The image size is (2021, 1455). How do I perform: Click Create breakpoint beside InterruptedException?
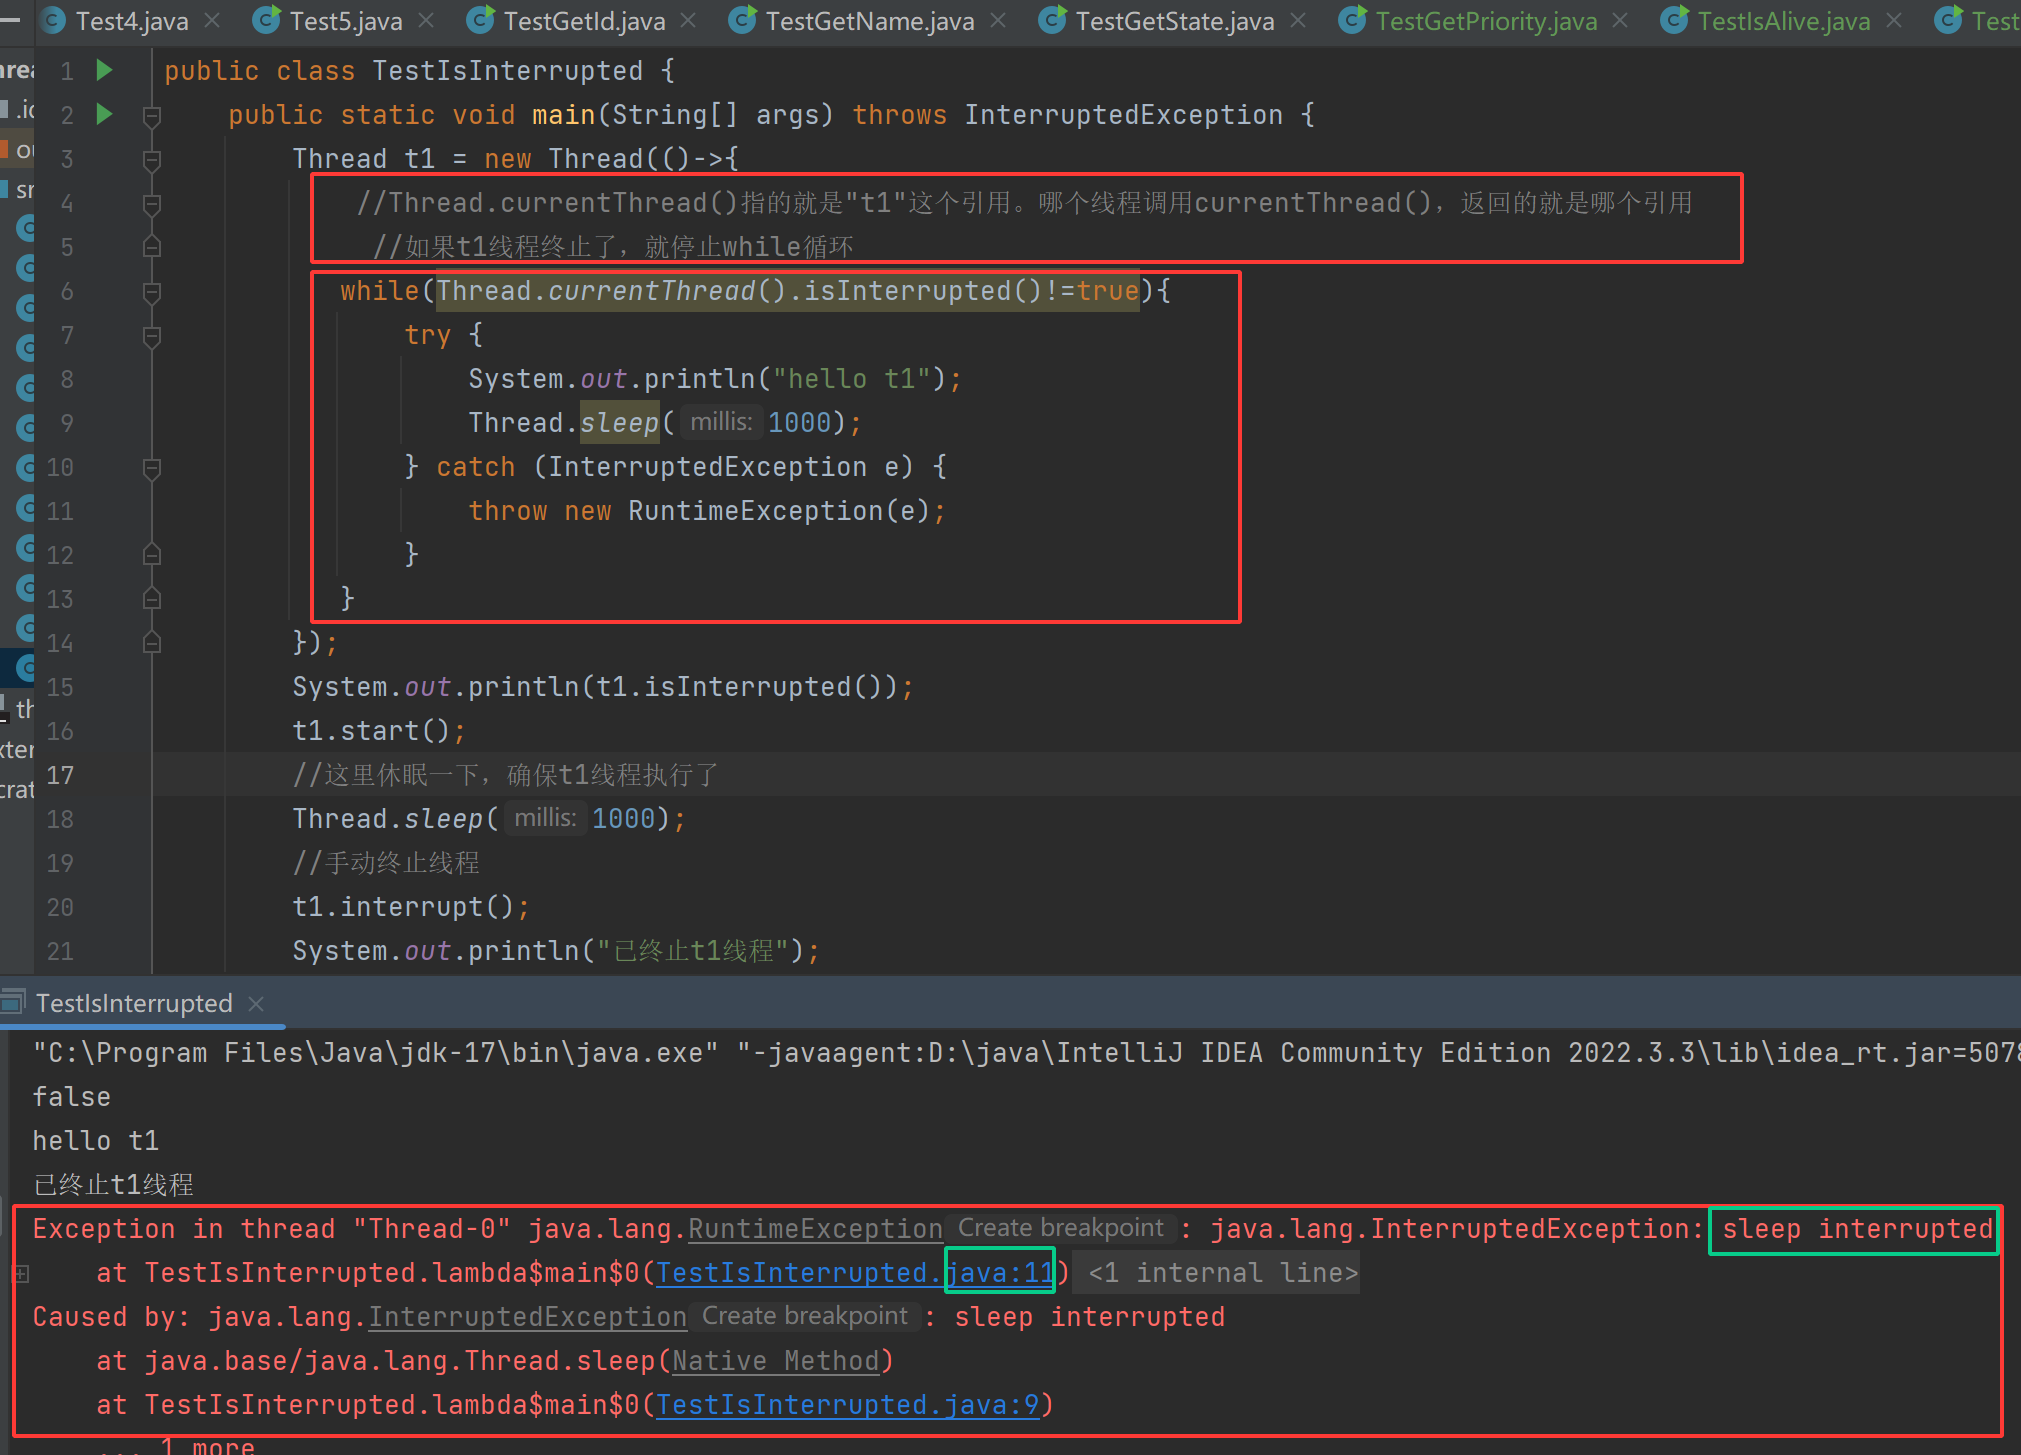coord(804,1316)
